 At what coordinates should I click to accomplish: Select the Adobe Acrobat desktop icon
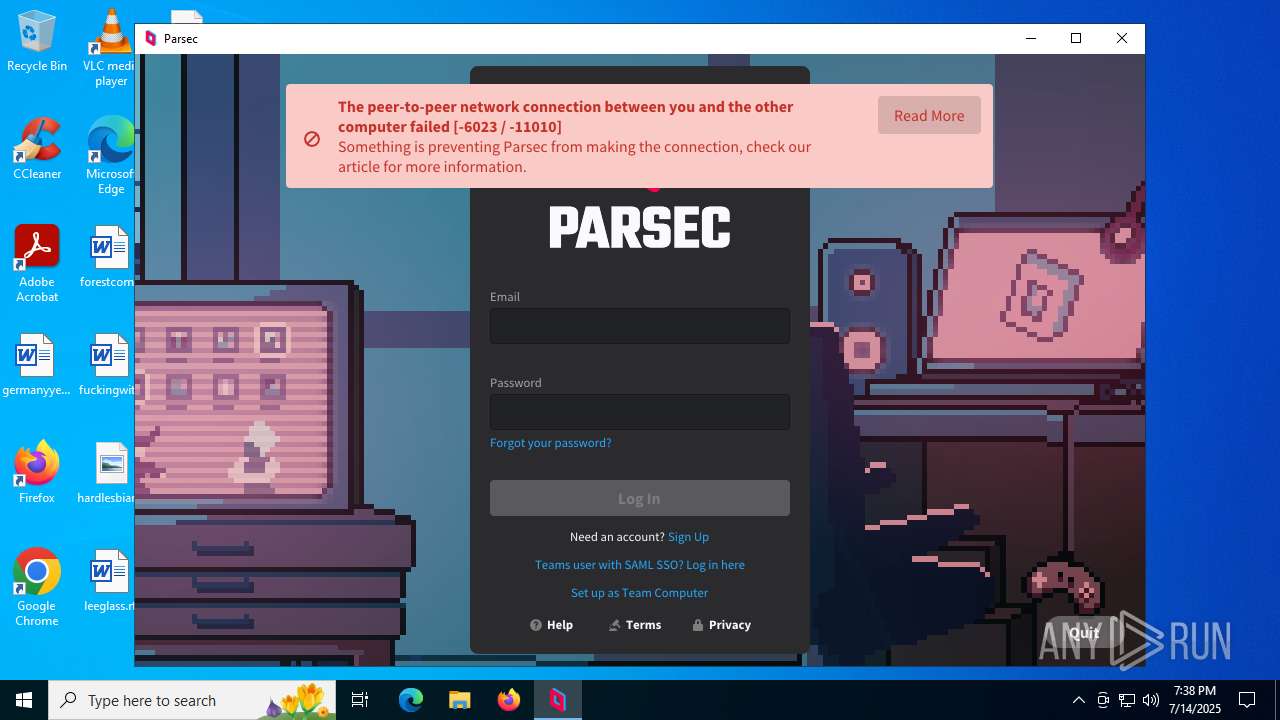click(x=37, y=264)
